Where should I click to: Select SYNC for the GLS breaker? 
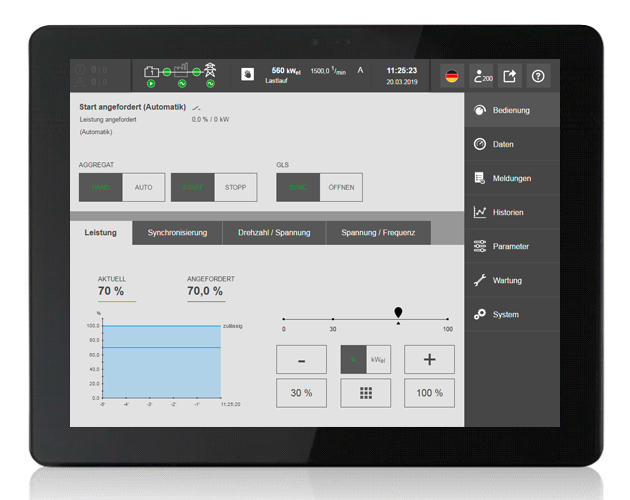point(298,187)
